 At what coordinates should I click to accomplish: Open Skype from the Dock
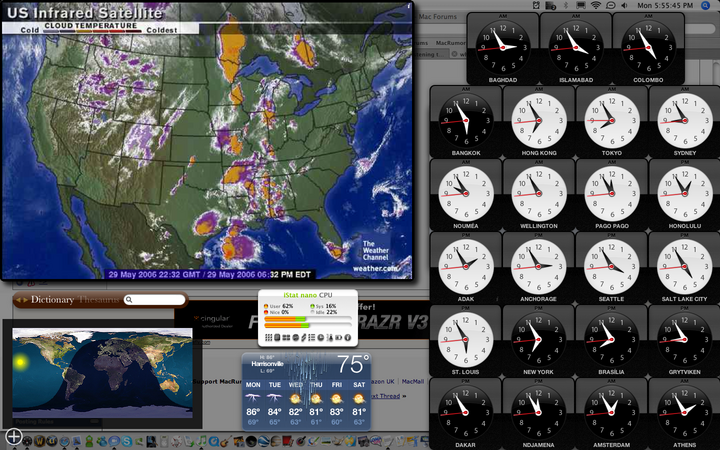coord(127,441)
